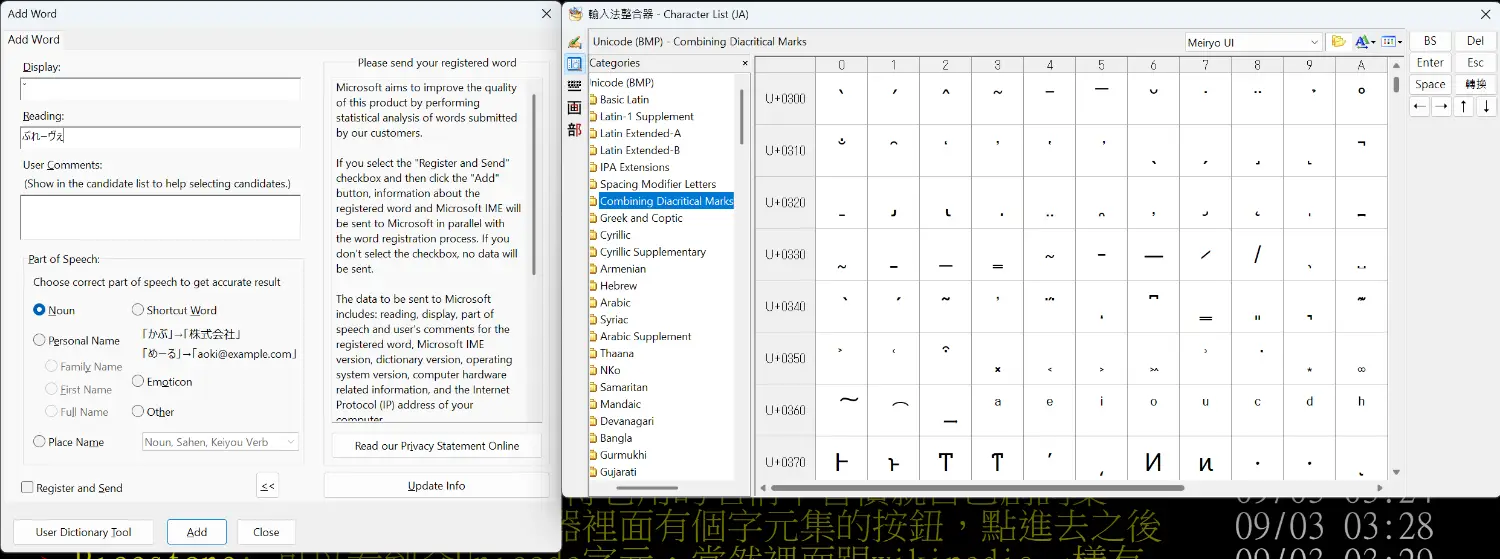Select the Character List applet icon

[x=574, y=64]
